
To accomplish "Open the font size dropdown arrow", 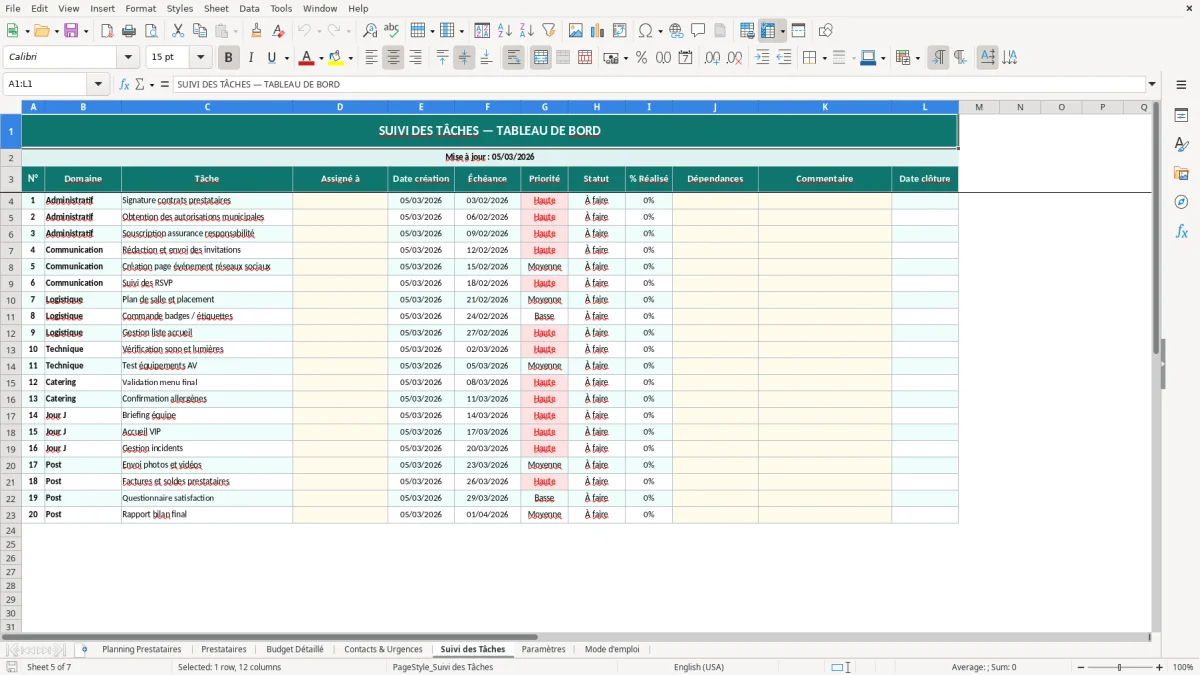I will pos(200,58).
